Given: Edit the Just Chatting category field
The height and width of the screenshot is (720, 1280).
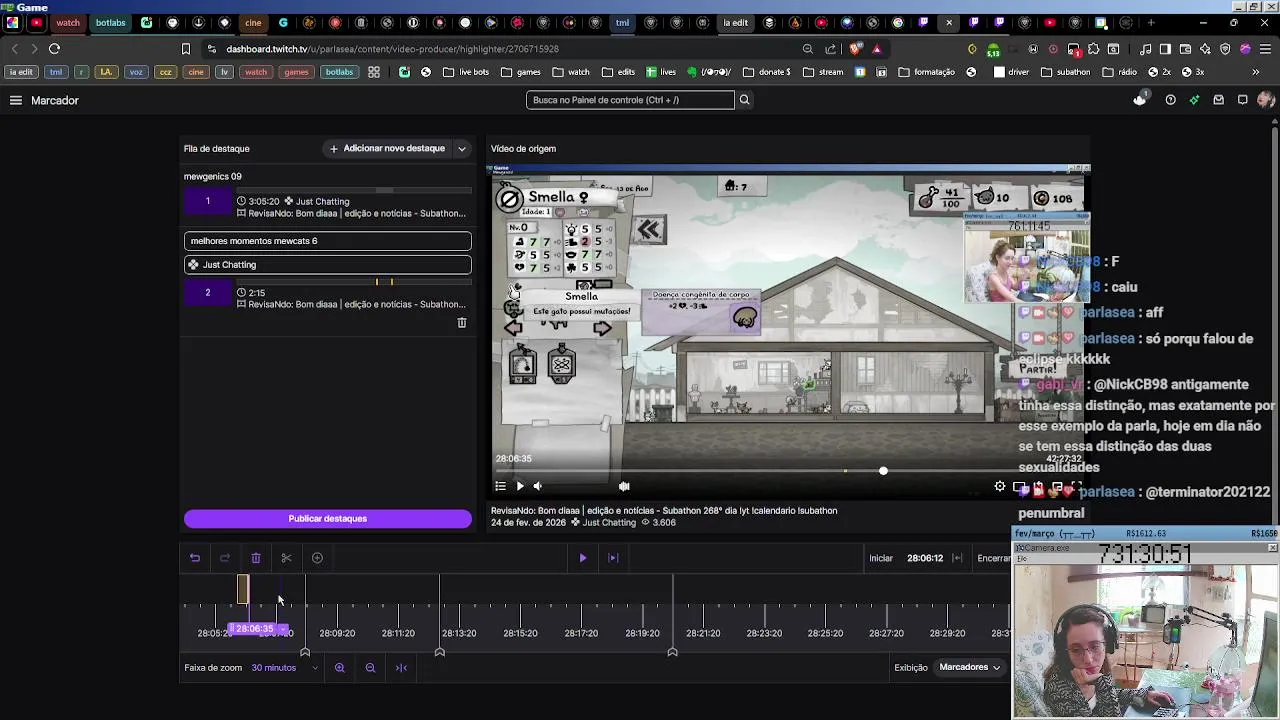Looking at the screenshot, I should tap(327, 265).
